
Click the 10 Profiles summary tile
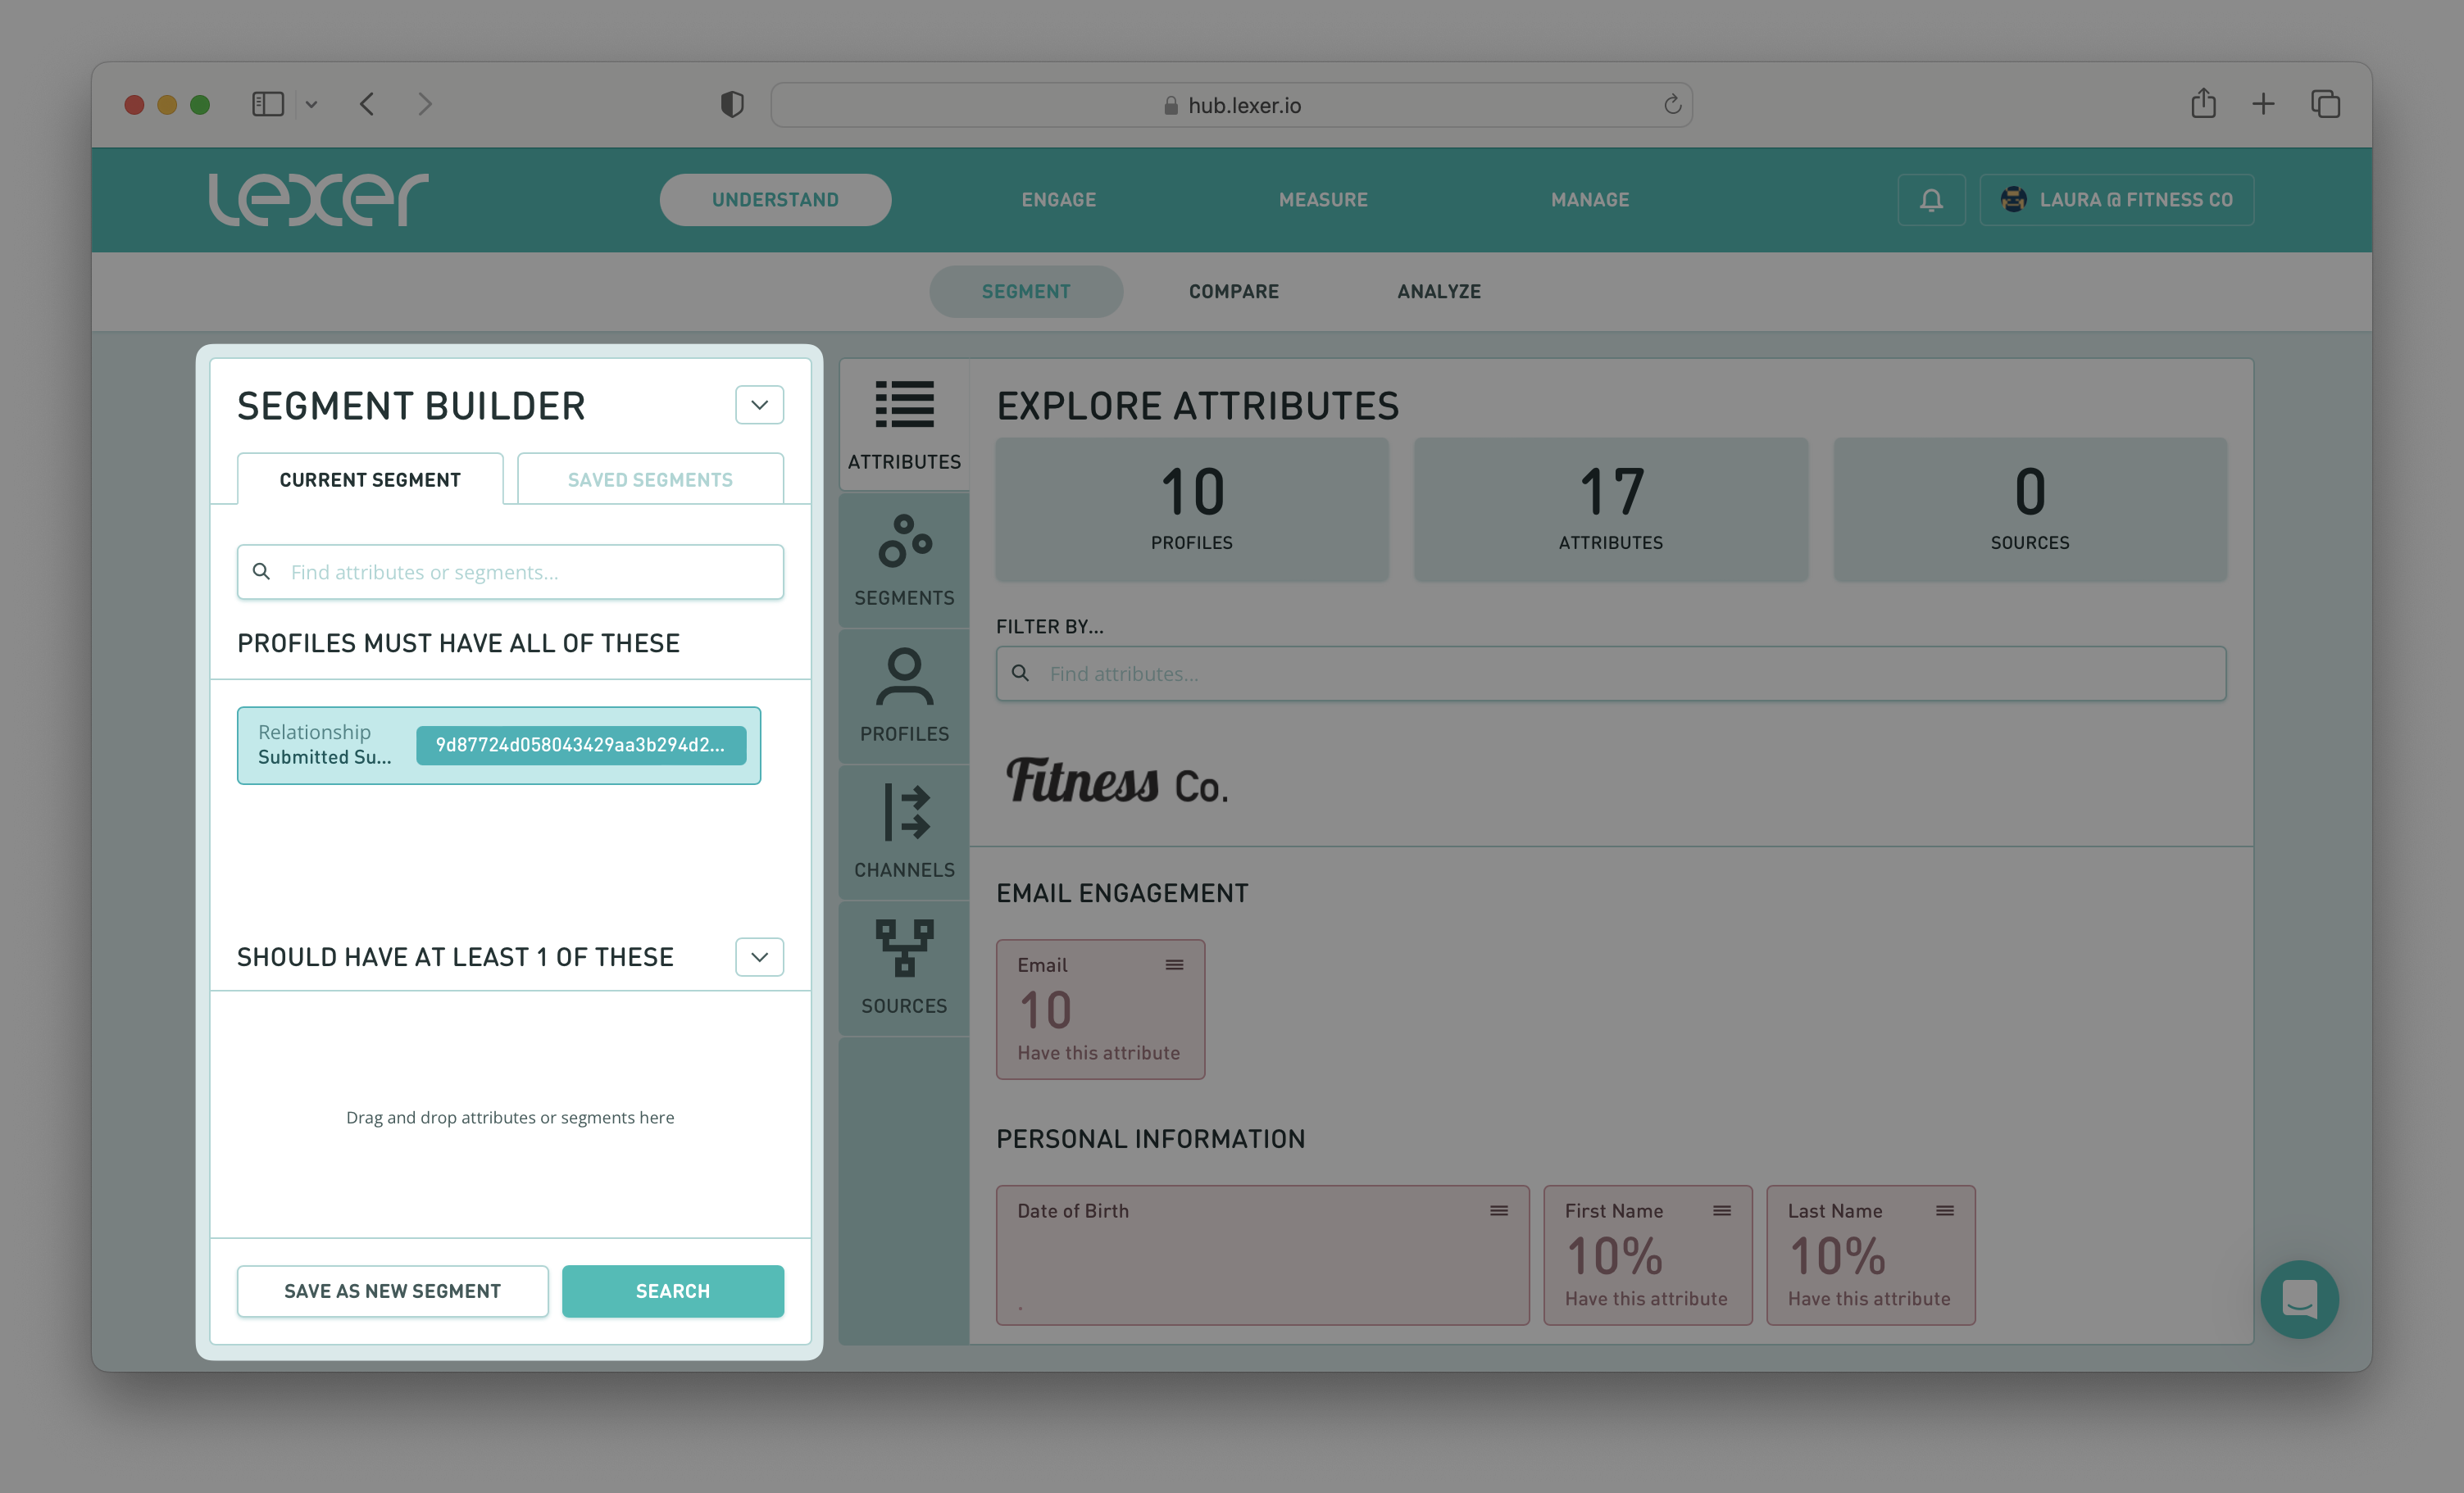point(1192,509)
